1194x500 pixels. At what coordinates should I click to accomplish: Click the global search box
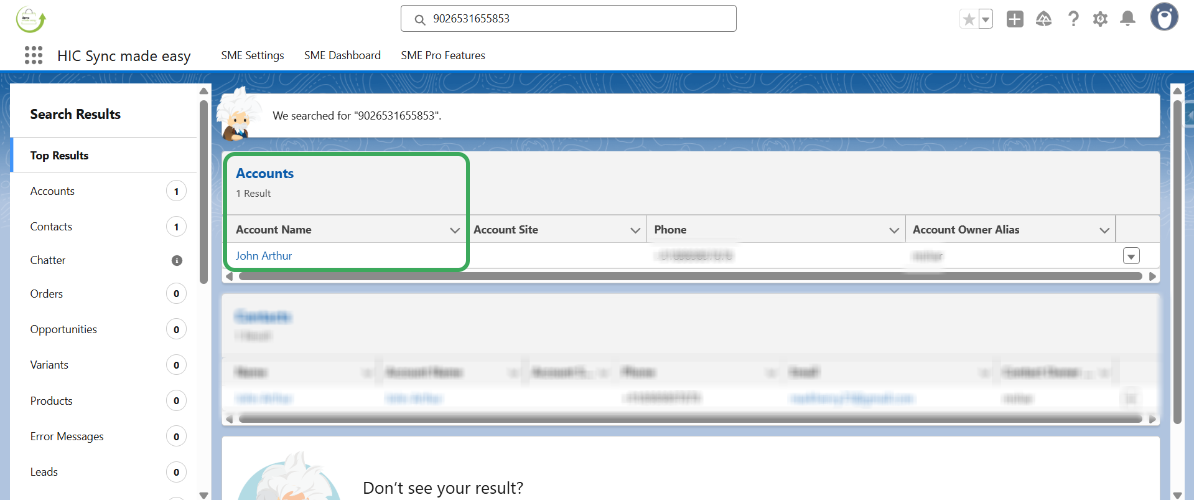569,19
